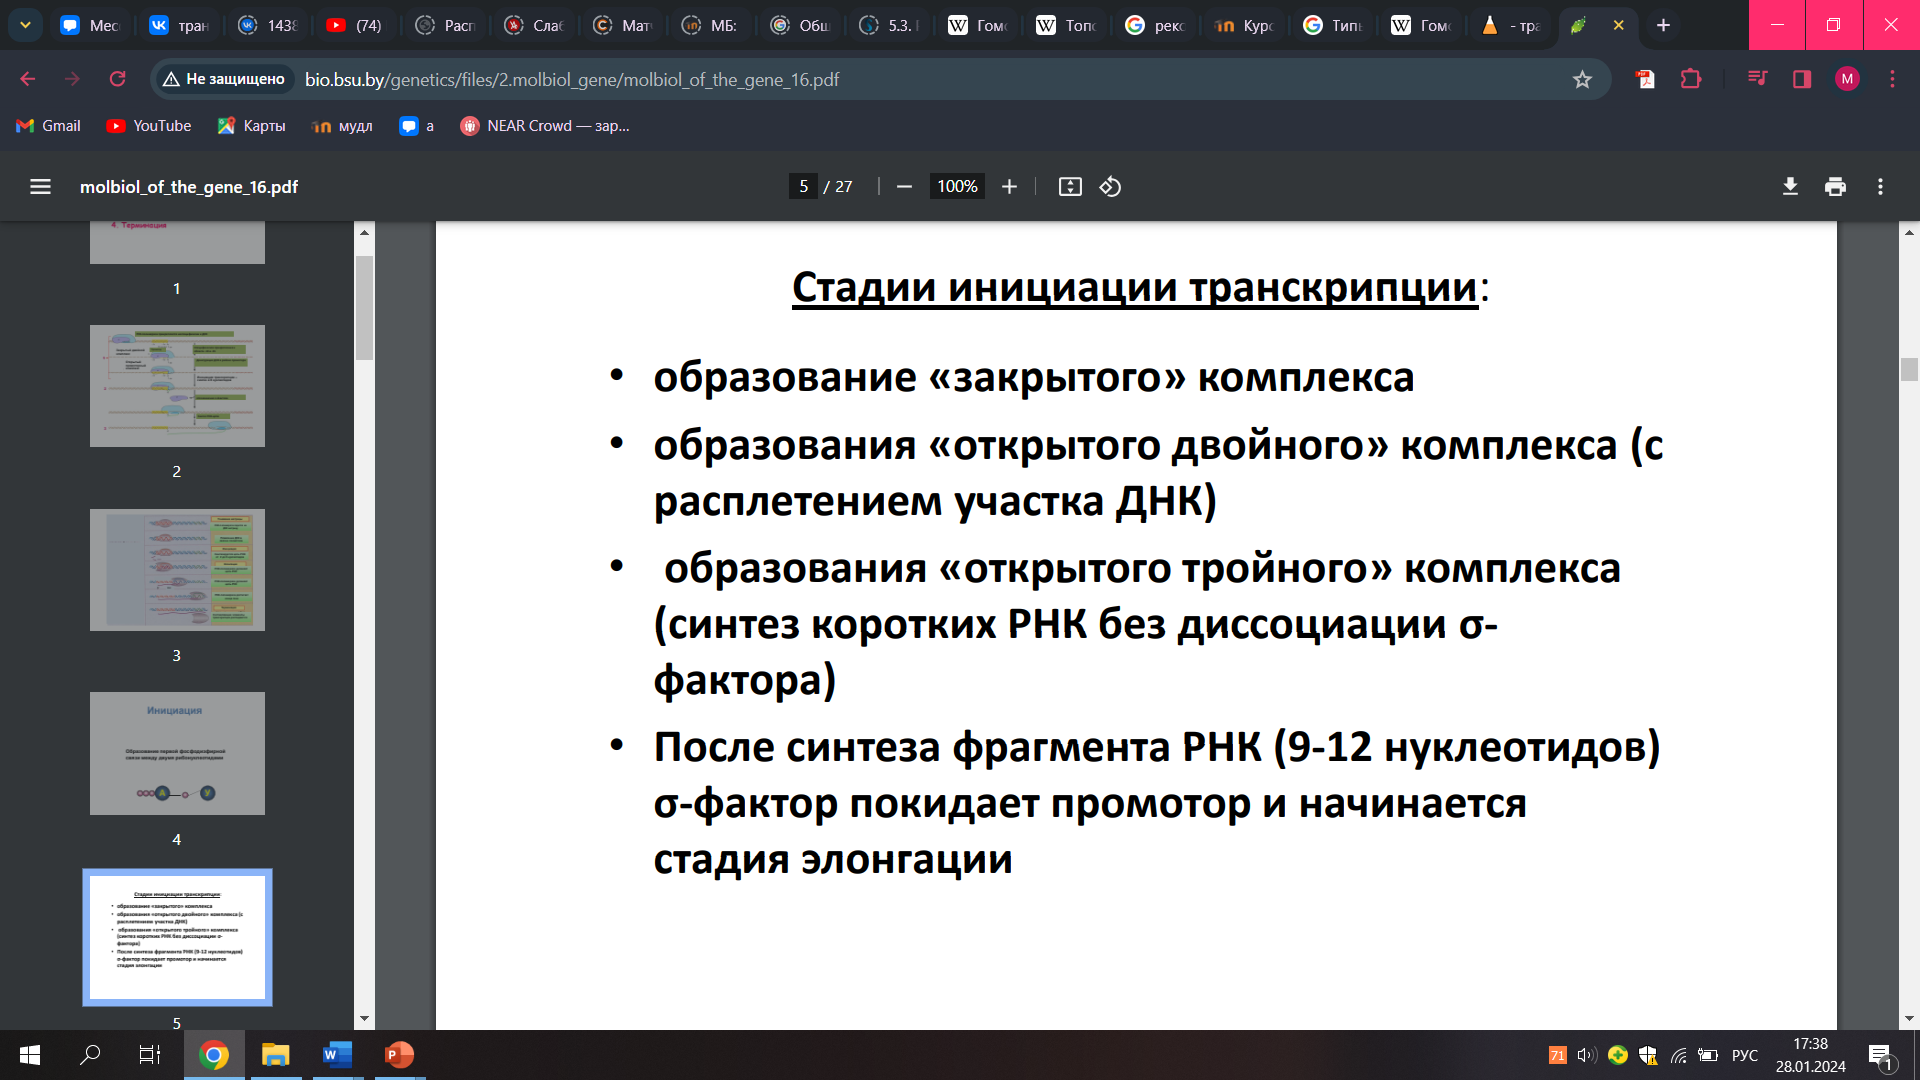
Task: Edit the page number field
Action: tap(803, 187)
